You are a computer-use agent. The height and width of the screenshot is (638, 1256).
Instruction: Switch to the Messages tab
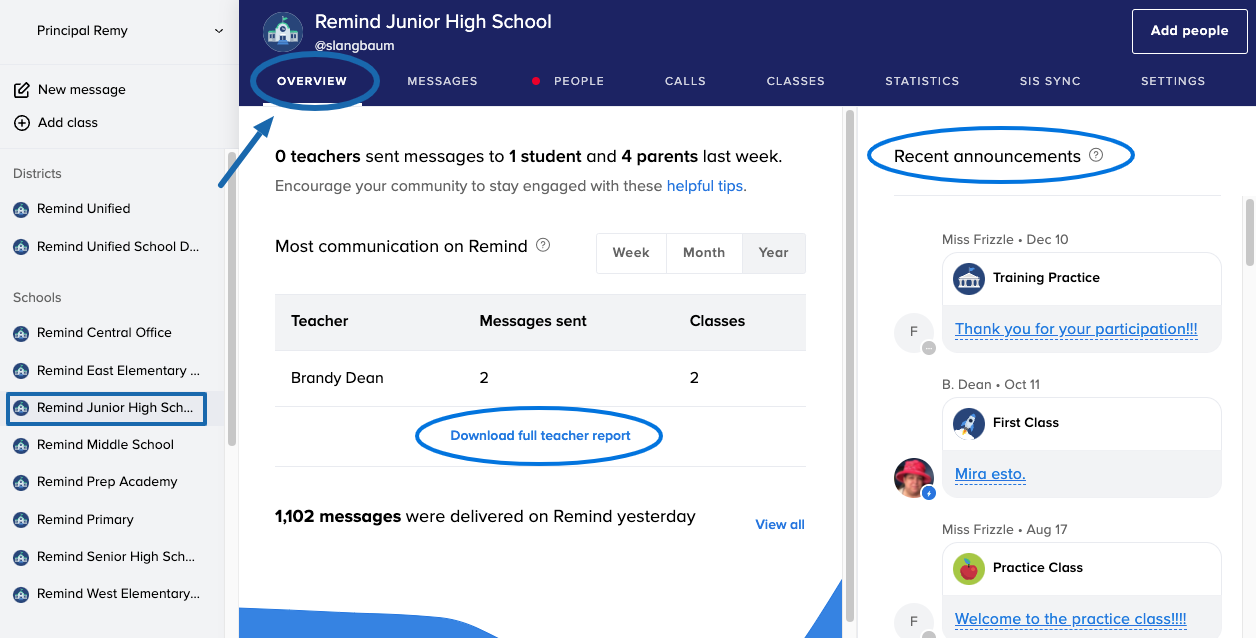442,81
